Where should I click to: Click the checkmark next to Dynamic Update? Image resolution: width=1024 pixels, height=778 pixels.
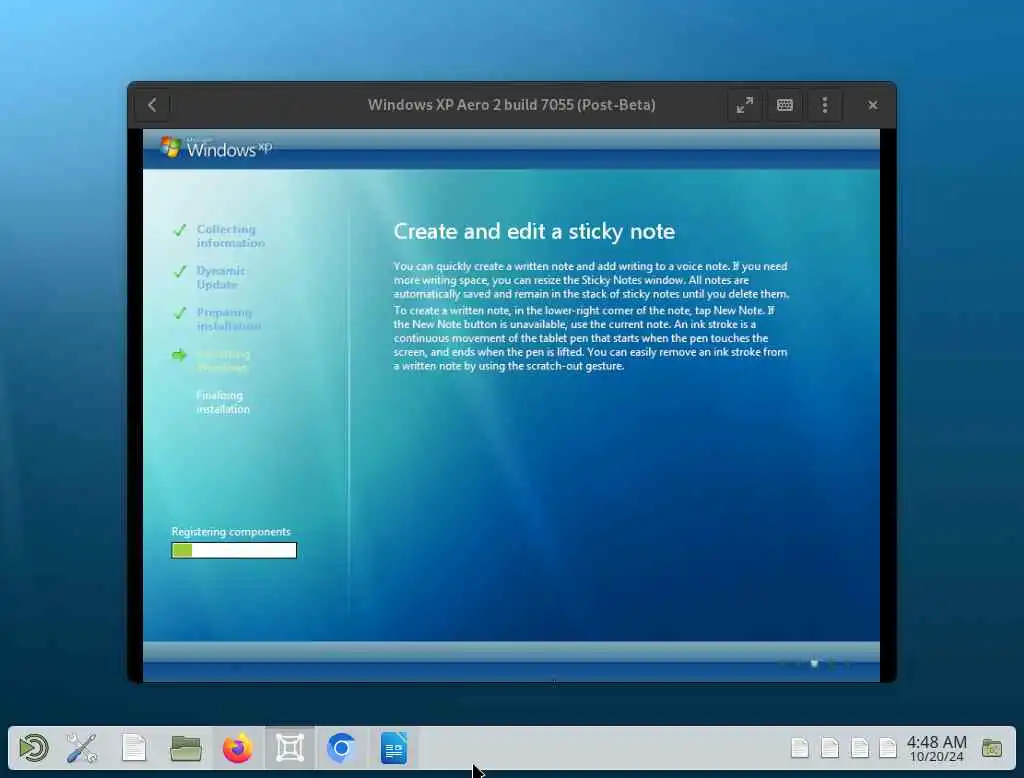click(x=180, y=272)
